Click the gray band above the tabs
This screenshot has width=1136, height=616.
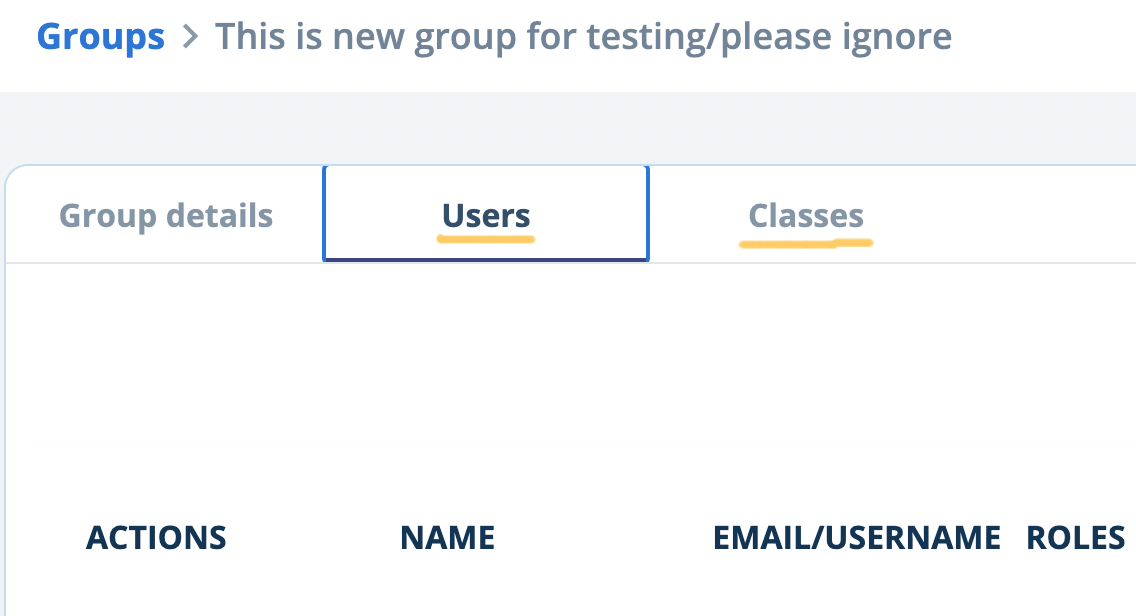(568, 128)
